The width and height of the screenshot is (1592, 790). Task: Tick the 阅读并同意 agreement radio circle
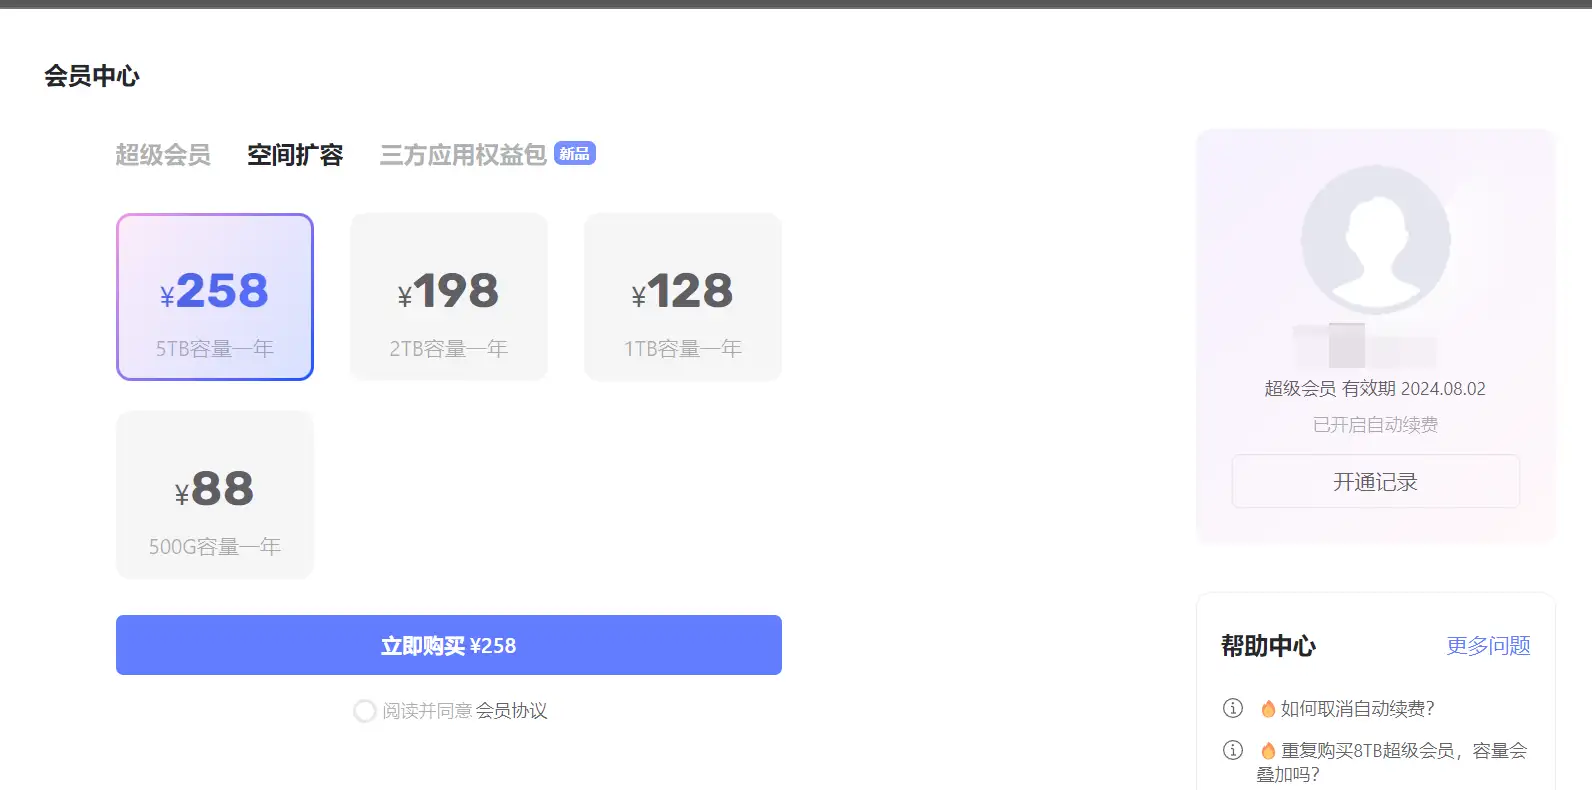click(x=365, y=711)
